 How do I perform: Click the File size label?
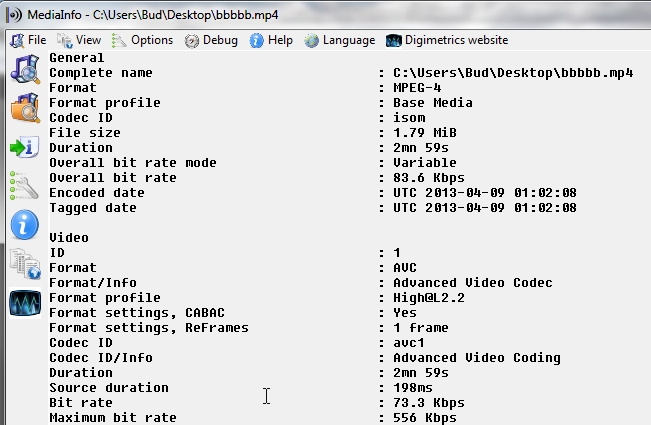tap(85, 133)
